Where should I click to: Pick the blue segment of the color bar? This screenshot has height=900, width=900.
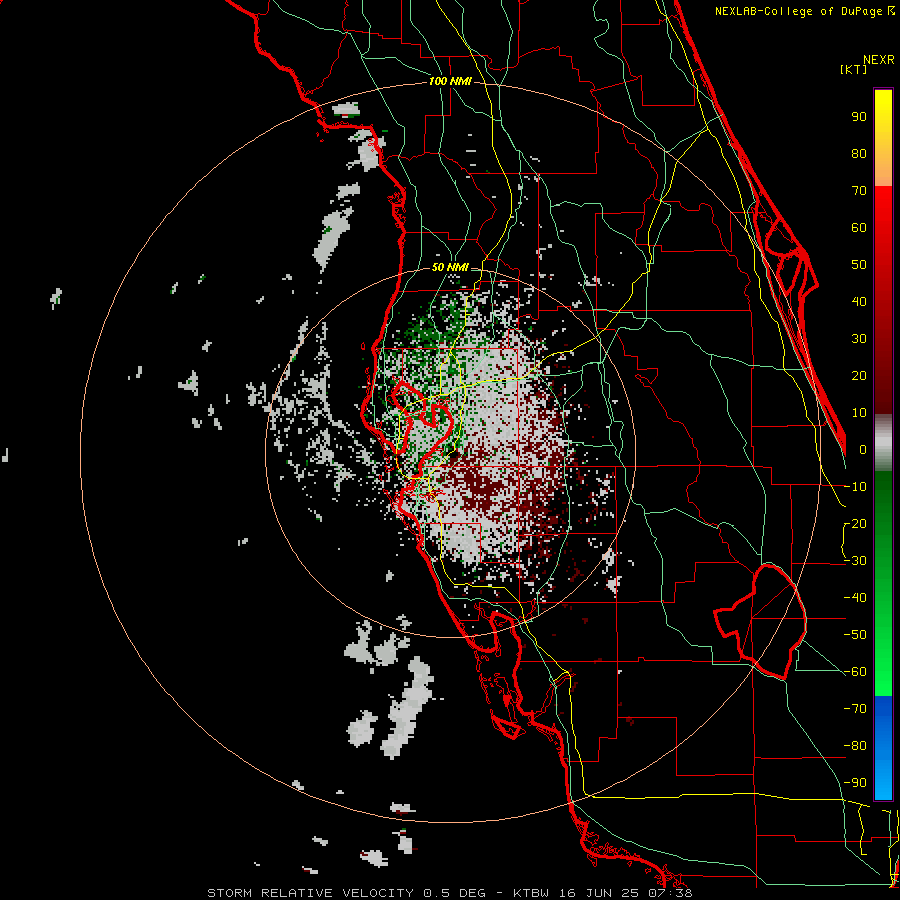coord(883,748)
